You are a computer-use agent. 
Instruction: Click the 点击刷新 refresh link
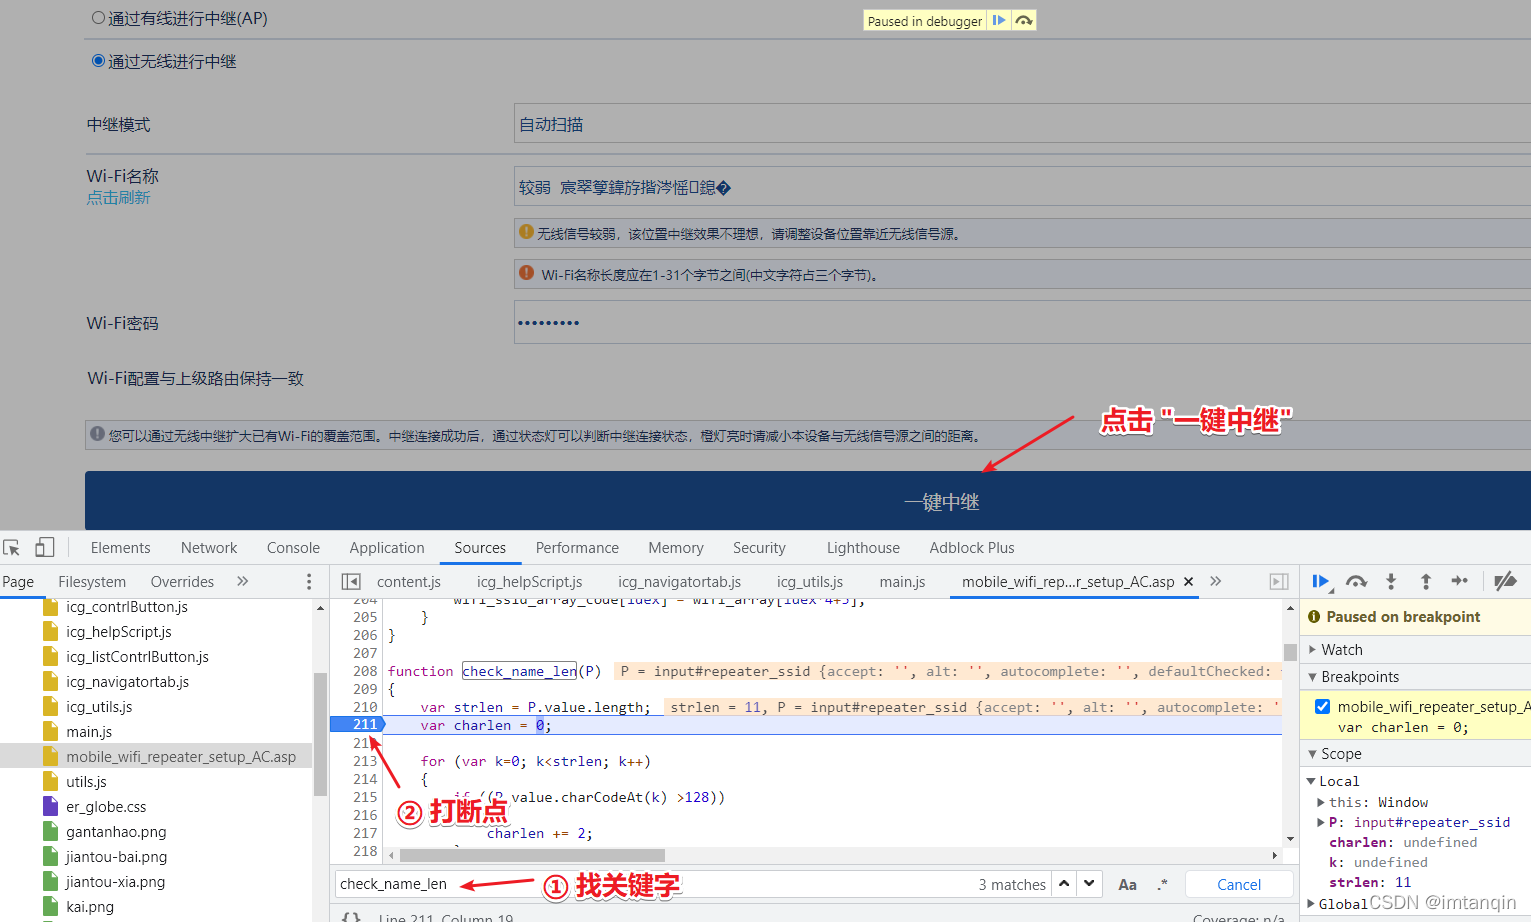118,197
